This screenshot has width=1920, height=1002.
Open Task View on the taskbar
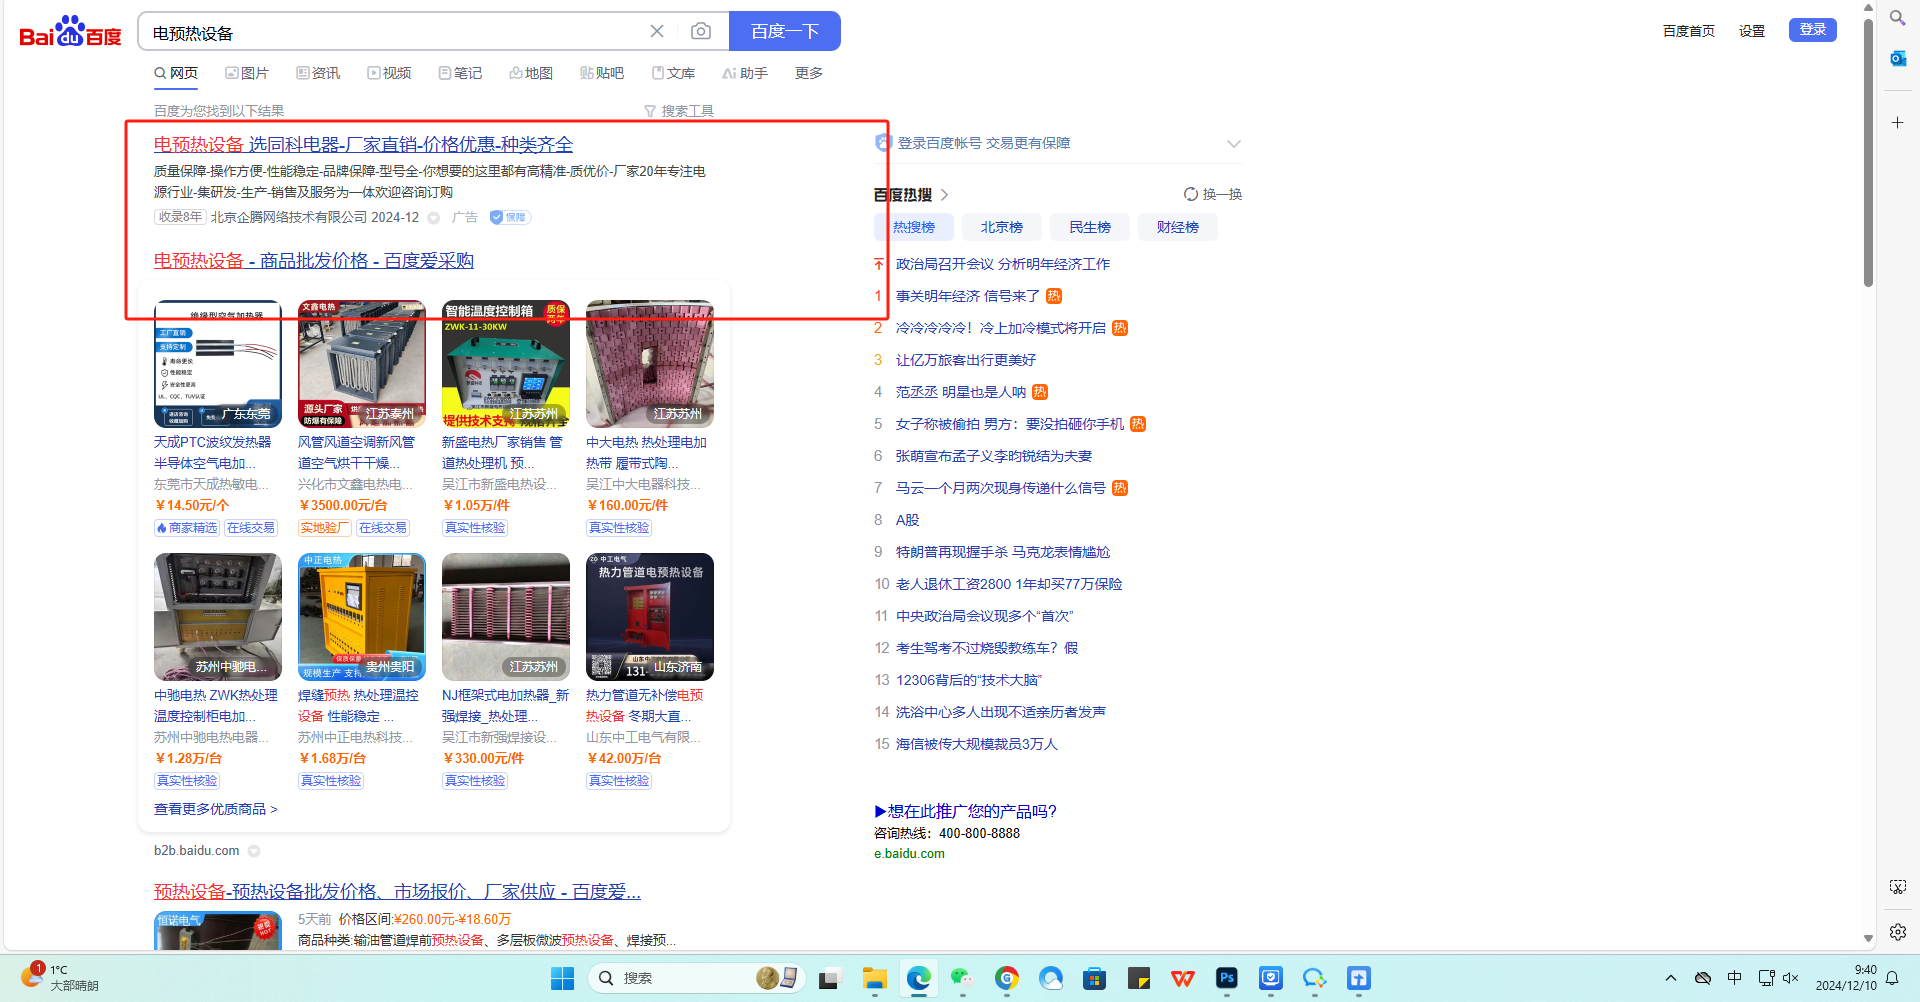pos(829,978)
